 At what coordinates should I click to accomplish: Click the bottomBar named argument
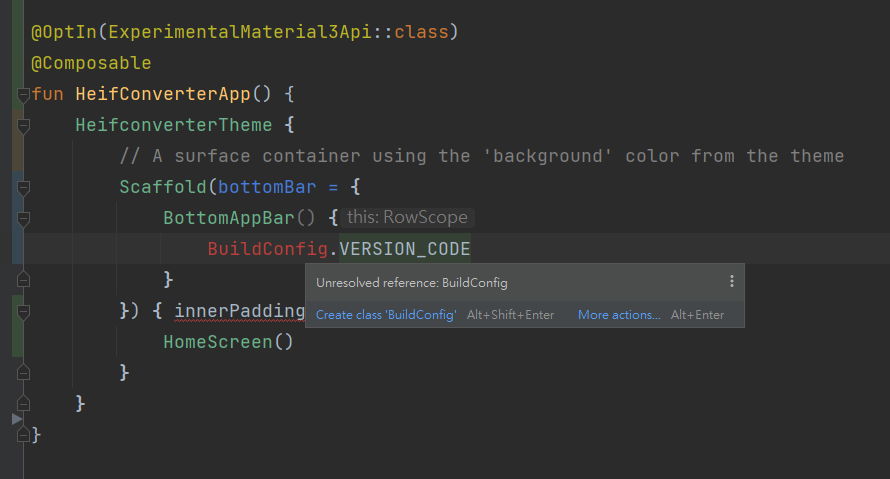tap(267, 187)
